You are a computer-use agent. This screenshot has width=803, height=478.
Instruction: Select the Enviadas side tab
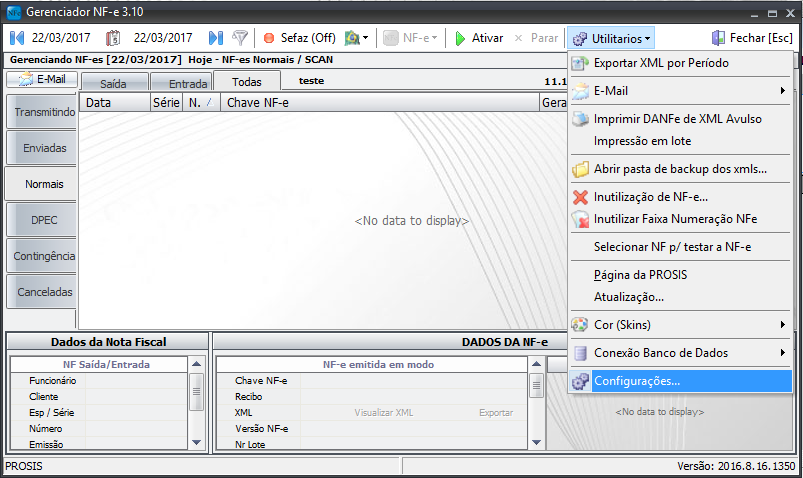point(42,148)
